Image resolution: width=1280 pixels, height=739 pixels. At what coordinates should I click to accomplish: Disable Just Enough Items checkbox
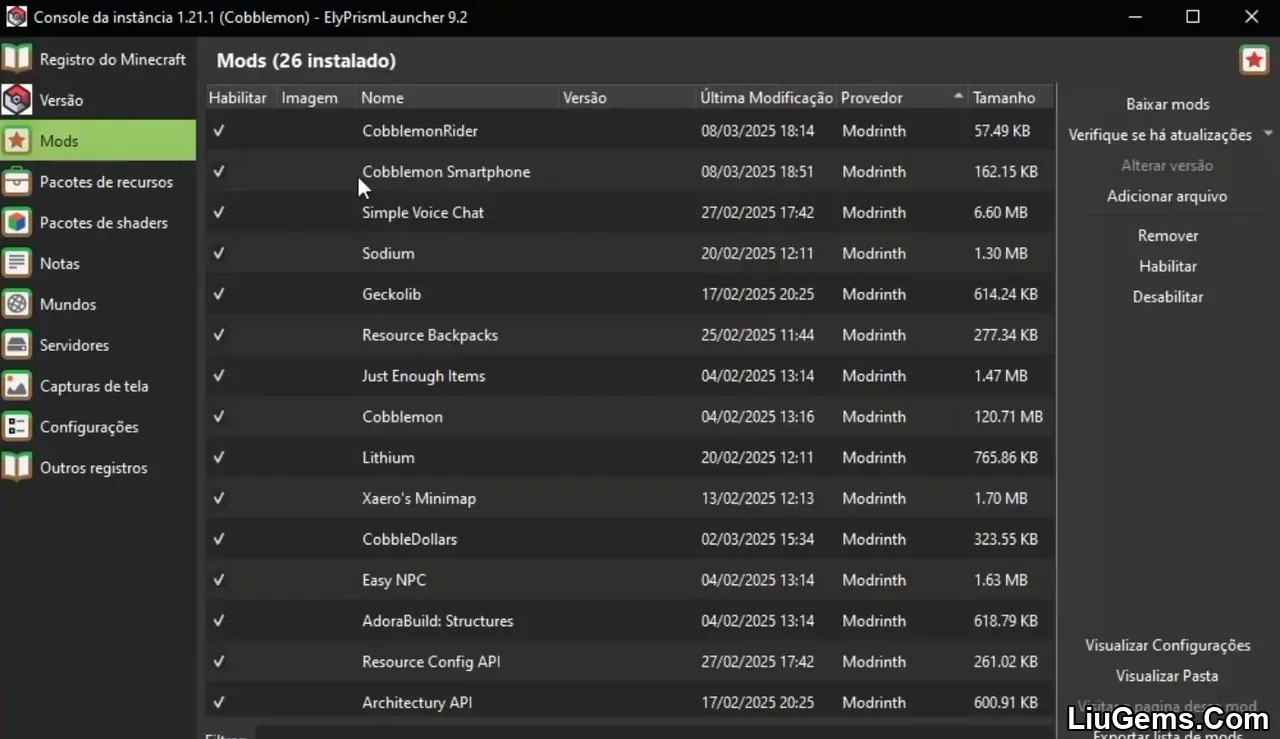click(219, 376)
